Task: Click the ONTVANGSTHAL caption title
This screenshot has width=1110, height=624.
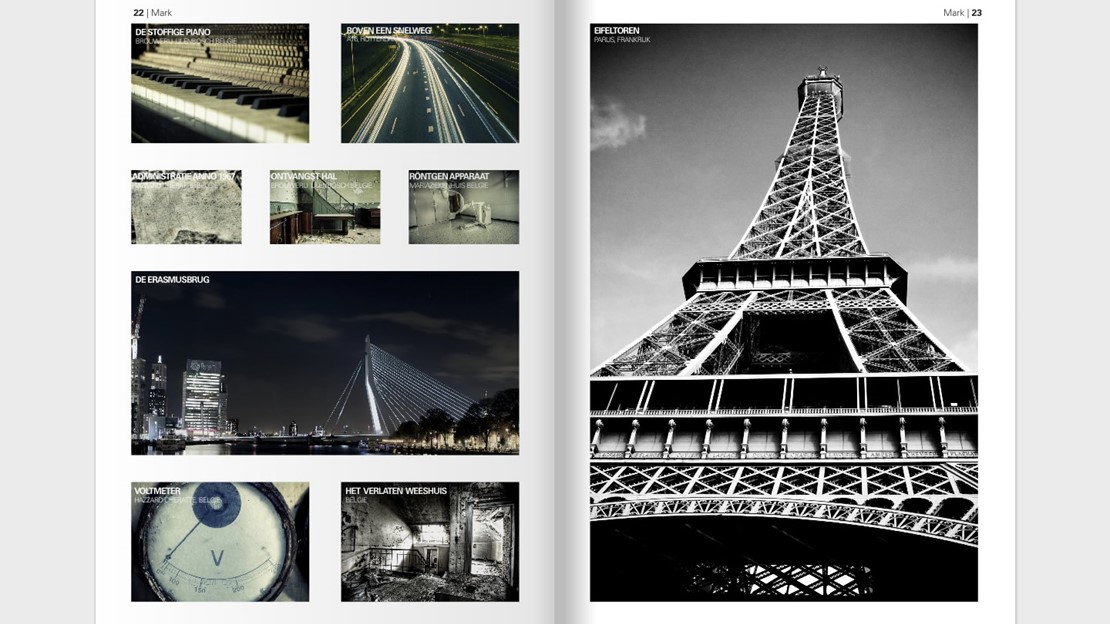Action: click(304, 177)
